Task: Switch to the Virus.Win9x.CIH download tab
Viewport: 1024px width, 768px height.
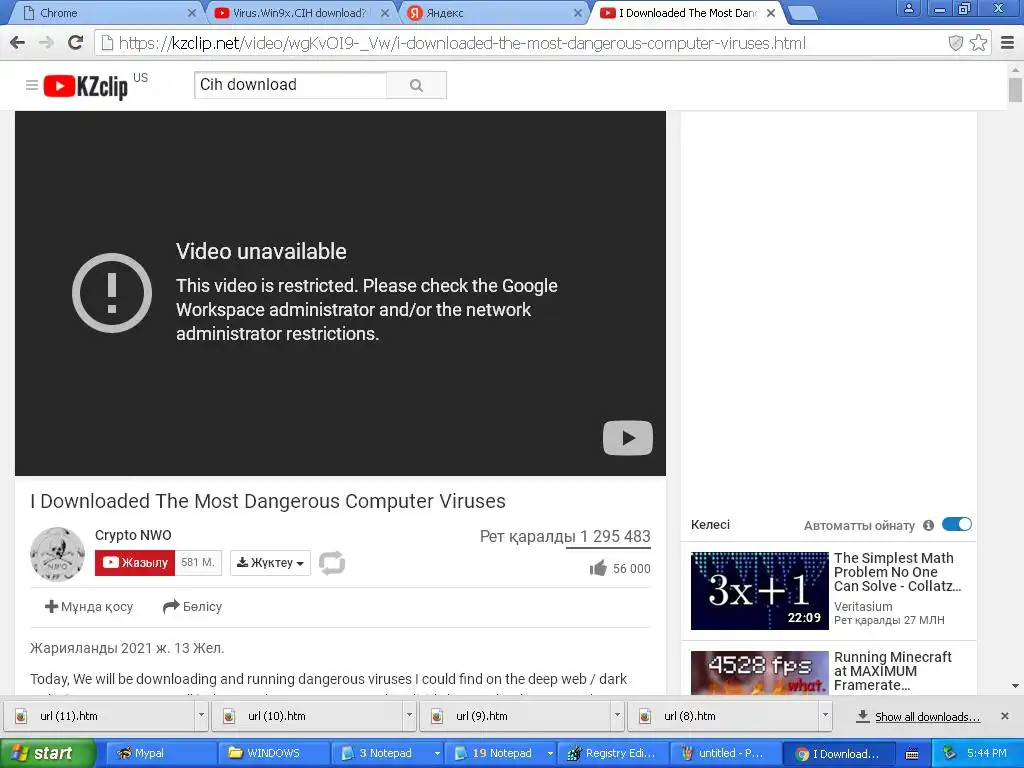Action: click(300, 12)
